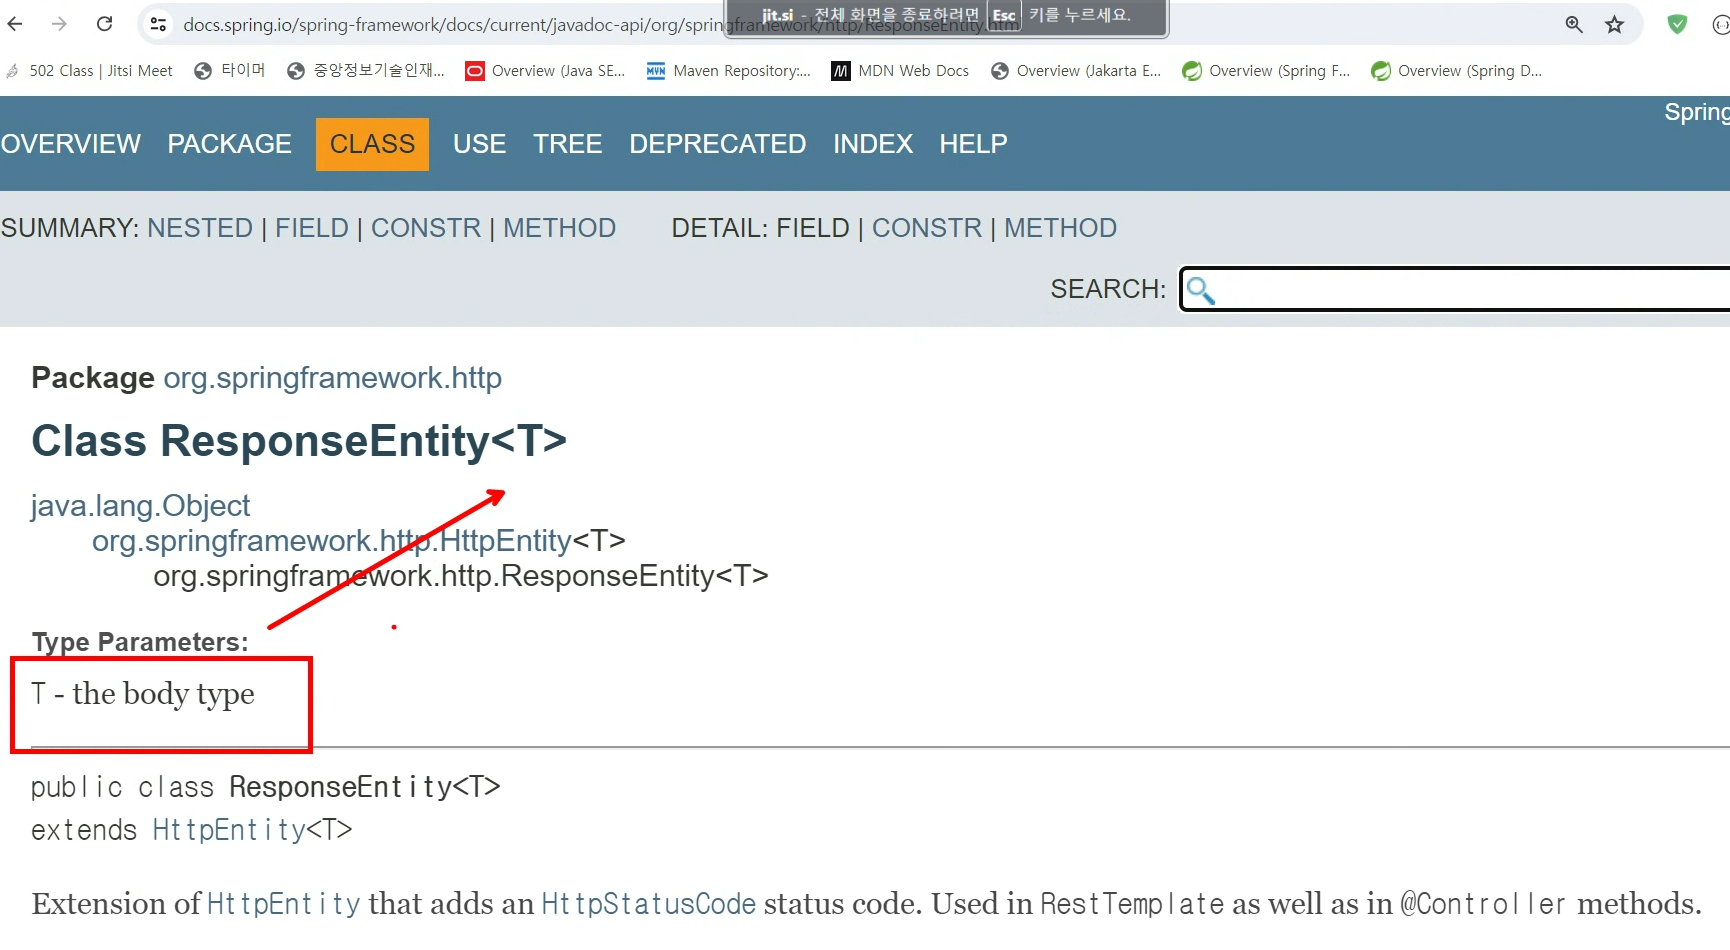Jump to METHOD detail section
Screen dimensions: 1730x950
(x=1060, y=228)
